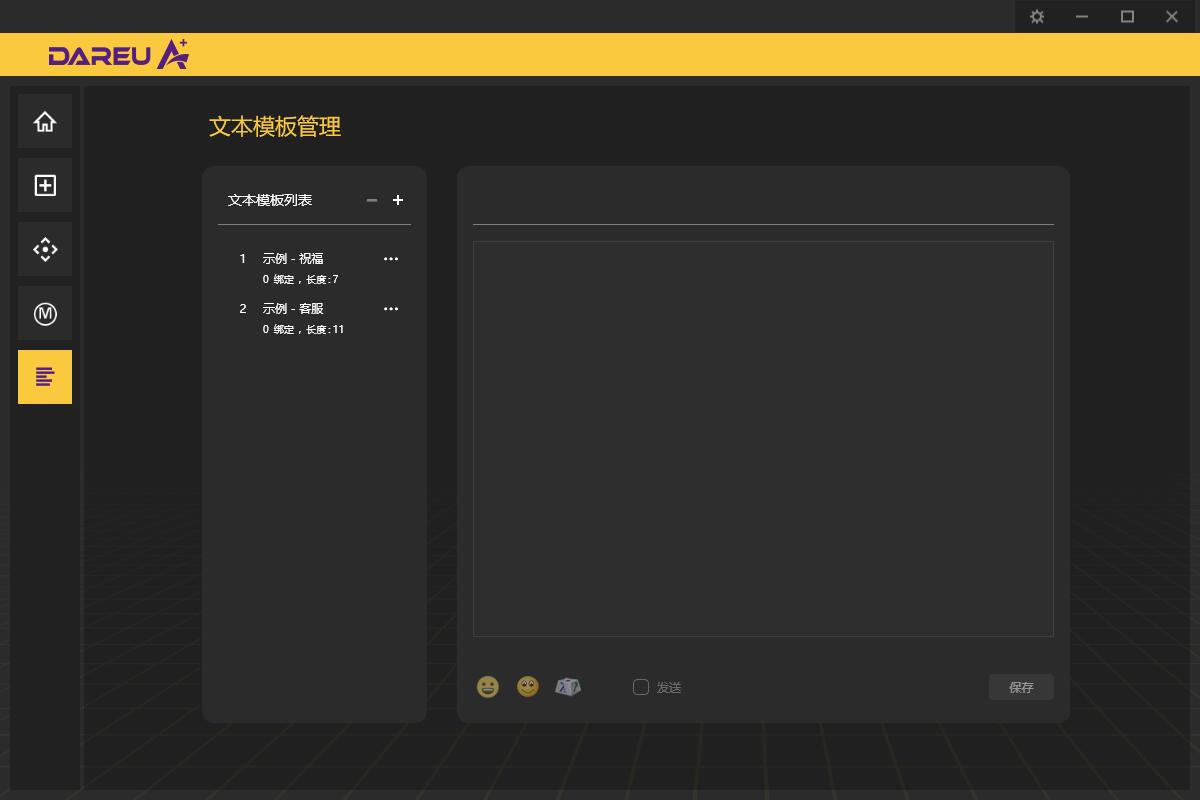Click the keyboard key insert icon
The image size is (1200, 800).
click(x=568, y=687)
